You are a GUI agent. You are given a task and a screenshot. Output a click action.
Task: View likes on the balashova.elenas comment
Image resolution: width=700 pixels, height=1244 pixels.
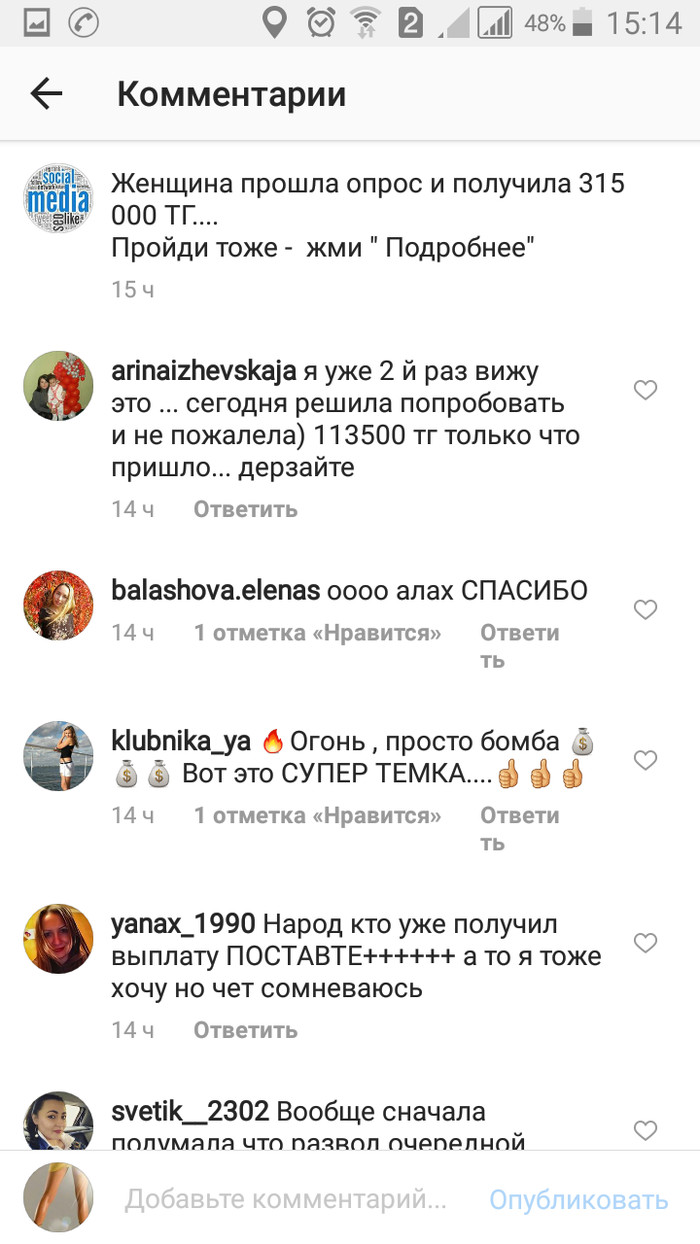pos(317,633)
